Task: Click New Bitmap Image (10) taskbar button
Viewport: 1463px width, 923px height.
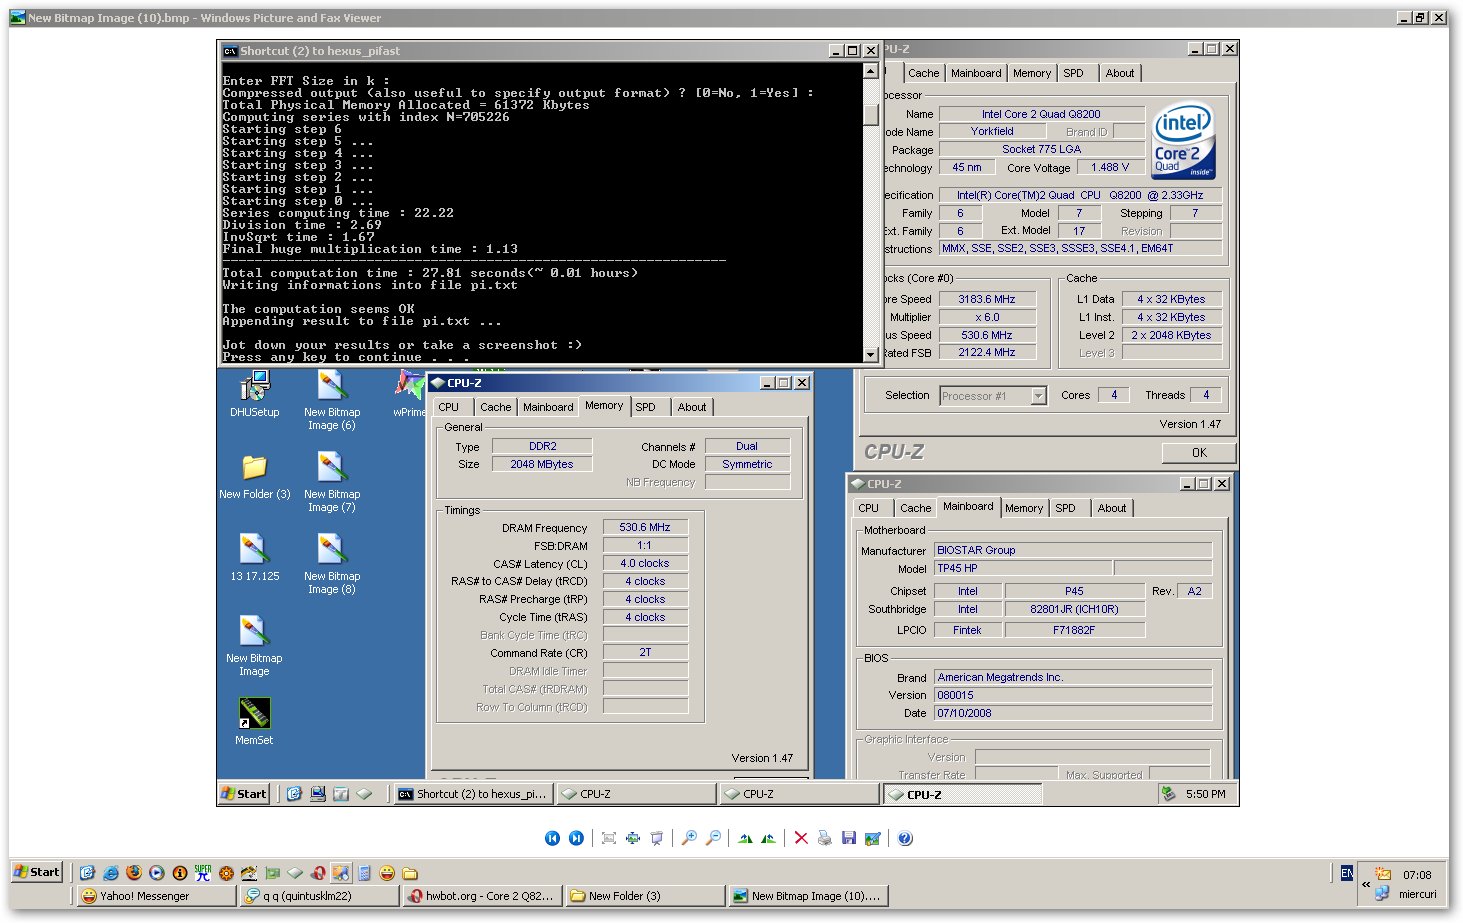Action: [x=808, y=896]
